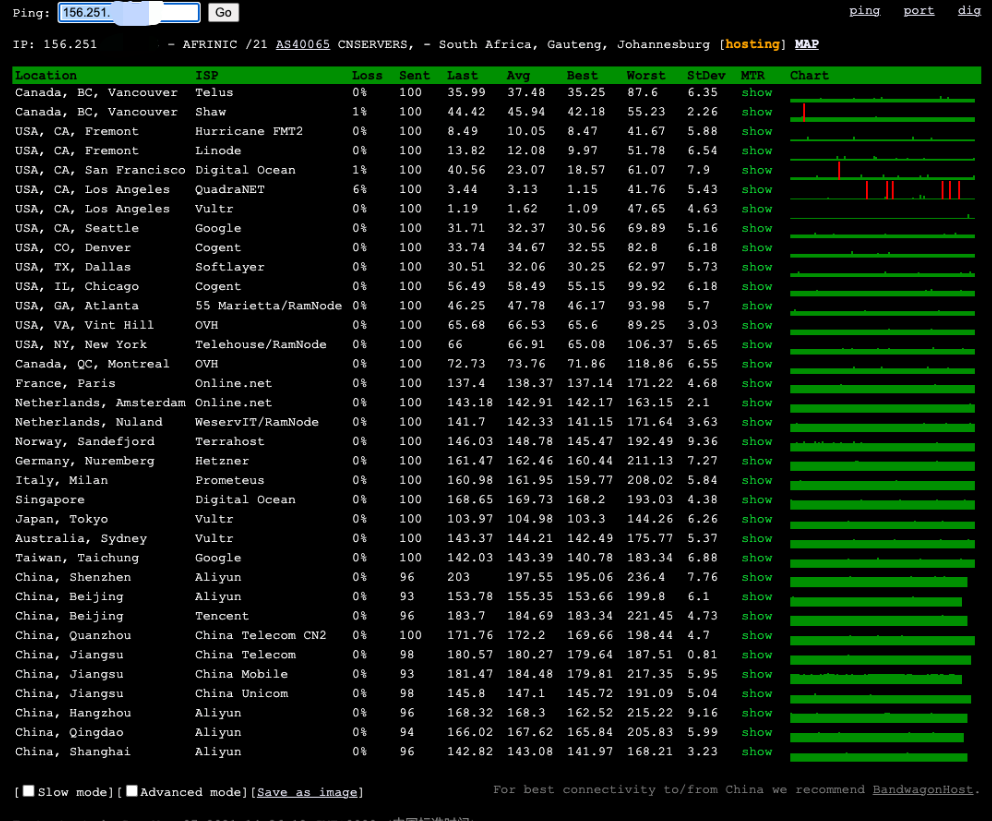The width and height of the screenshot is (992, 821).
Task: Click the Sandefjord Terrahost latency chart
Action: pos(883,445)
